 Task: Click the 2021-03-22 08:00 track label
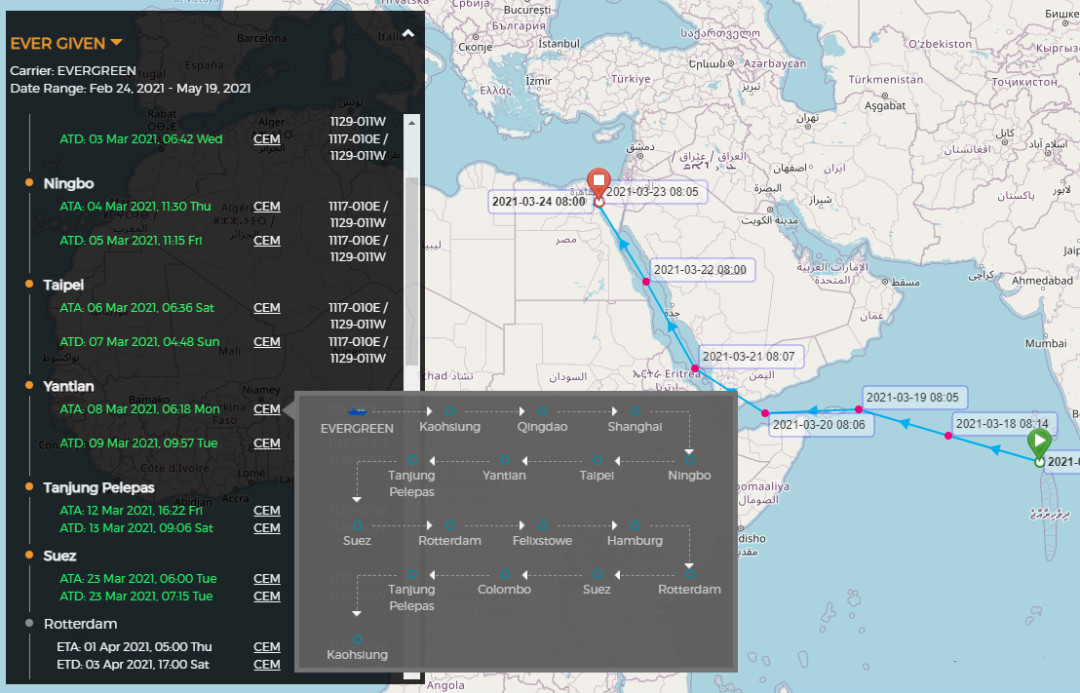pos(699,270)
